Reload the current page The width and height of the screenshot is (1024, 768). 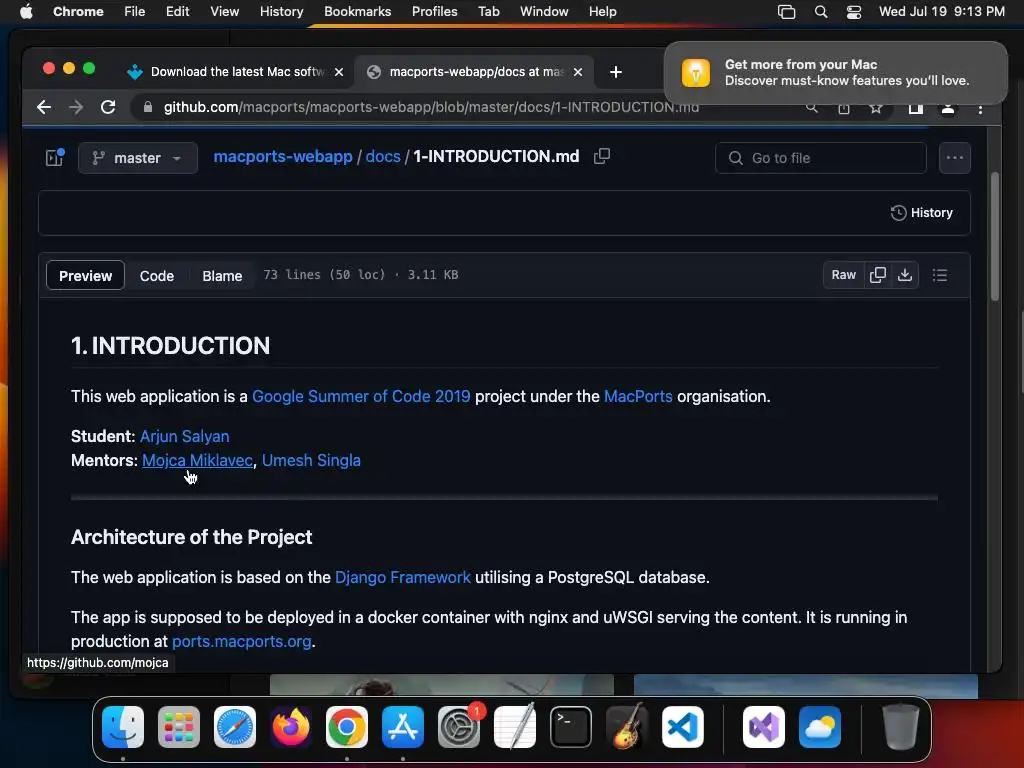pyautogui.click(x=108, y=107)
